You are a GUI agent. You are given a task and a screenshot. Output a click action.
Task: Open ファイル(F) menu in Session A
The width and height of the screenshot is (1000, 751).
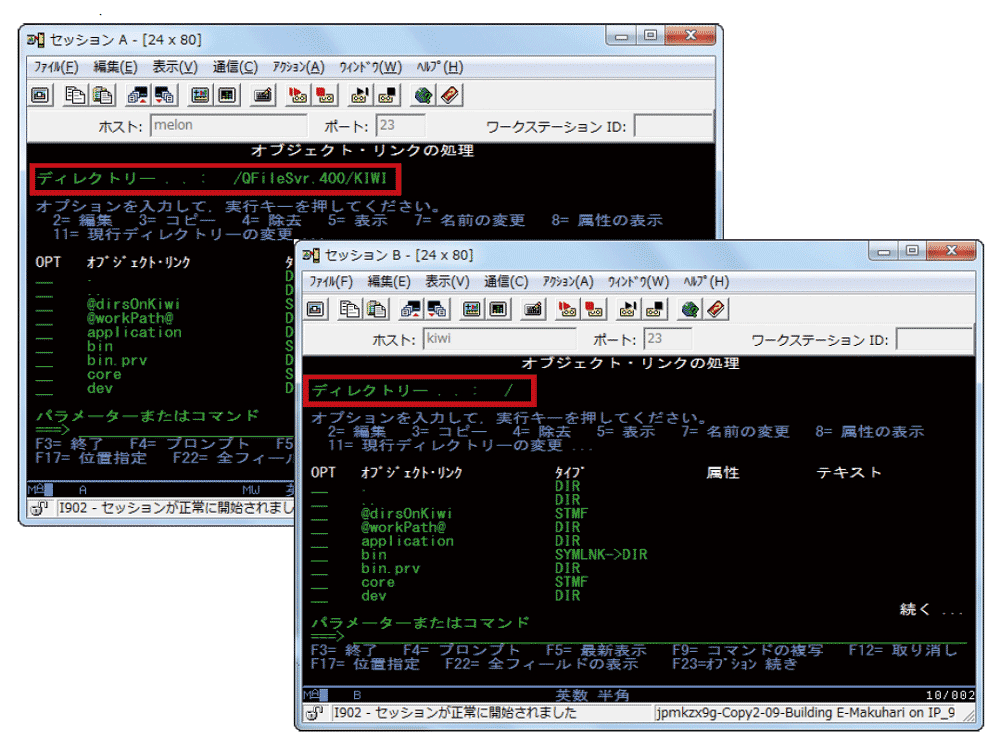click(x=56, y=67)
